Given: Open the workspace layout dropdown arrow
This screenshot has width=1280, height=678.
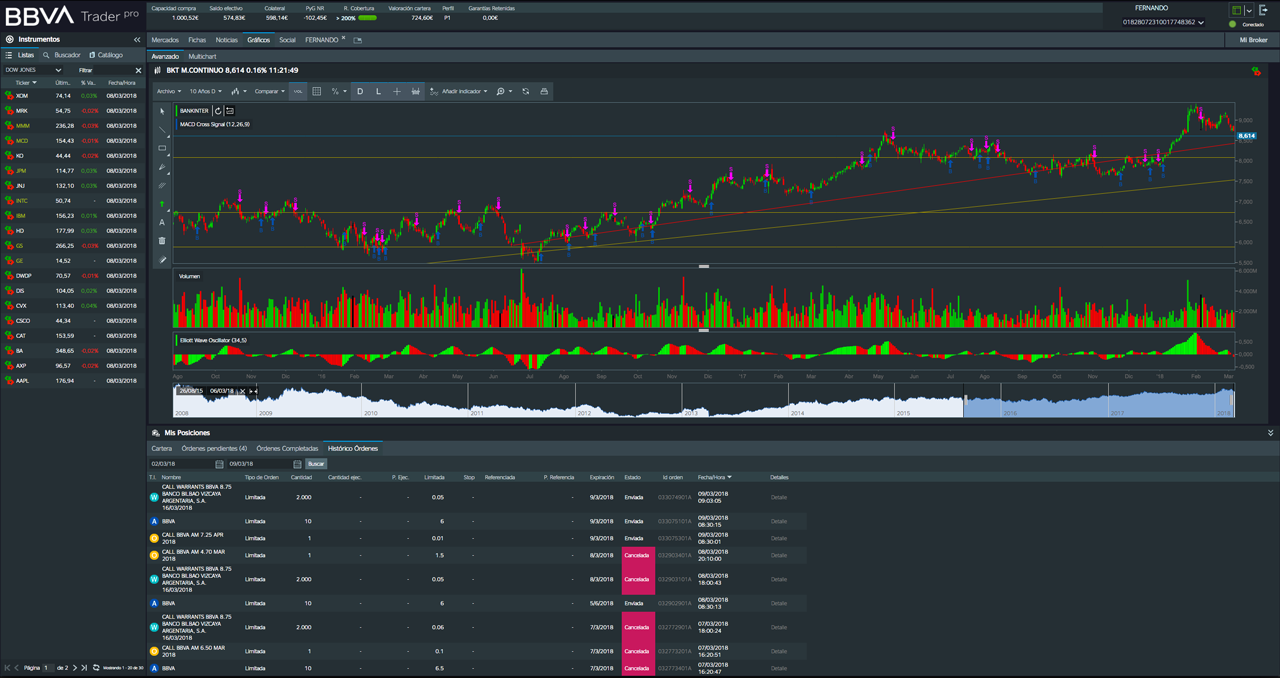Looking at the screenshot, I should point(1249,10).
